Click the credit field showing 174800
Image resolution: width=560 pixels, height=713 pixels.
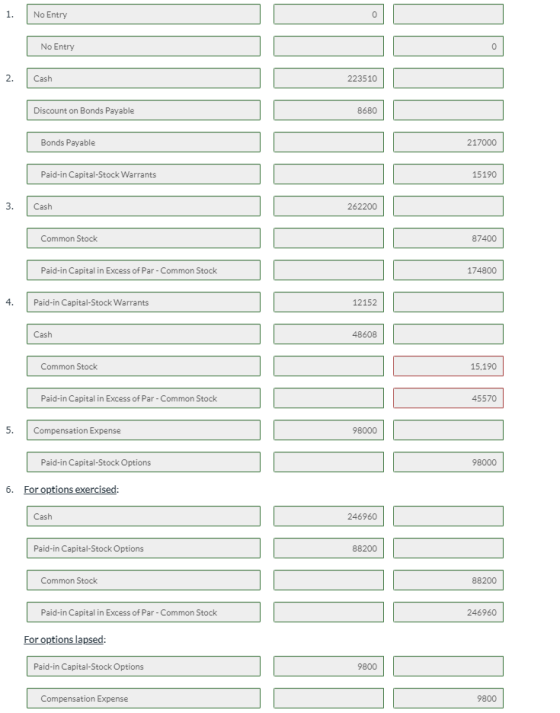(448, 271)
